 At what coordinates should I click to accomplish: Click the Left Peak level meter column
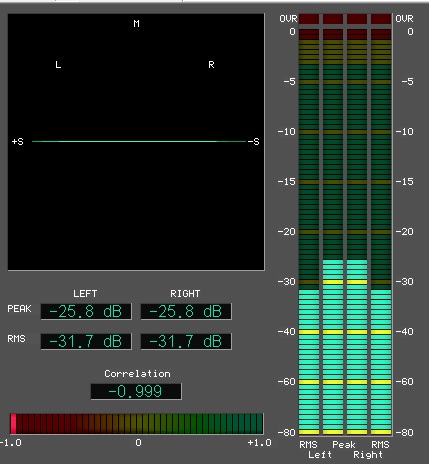pyautogui.click(x=333, y=232)
